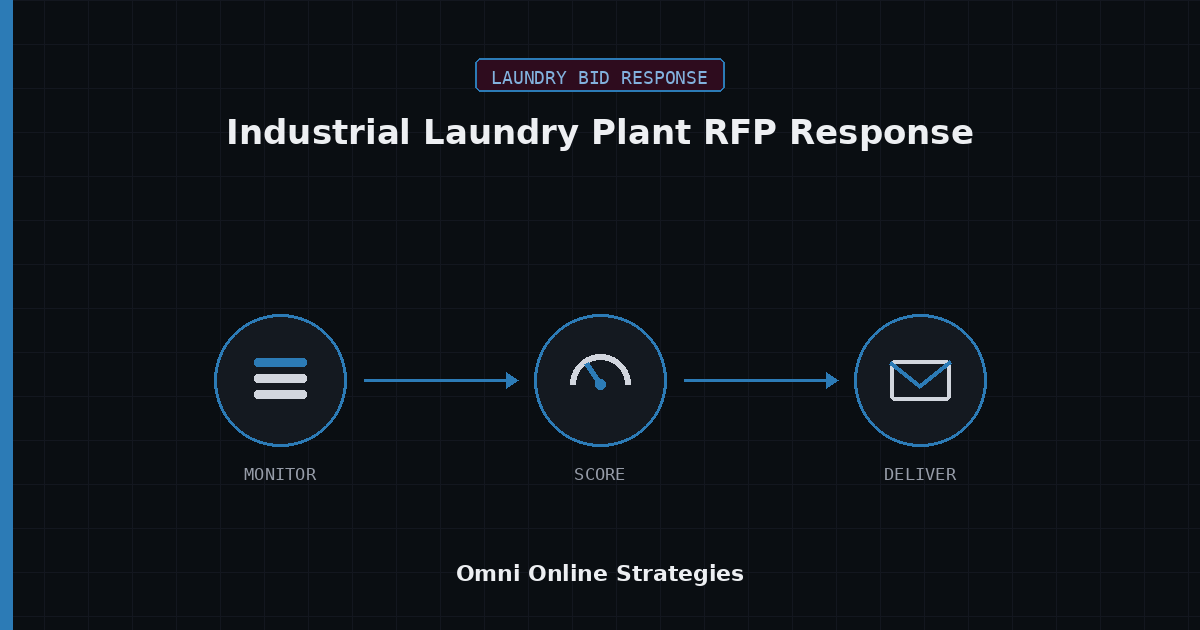
Task: Click the Deliver envelope icon
Action: pyautogui.click(x=920, y=380)
